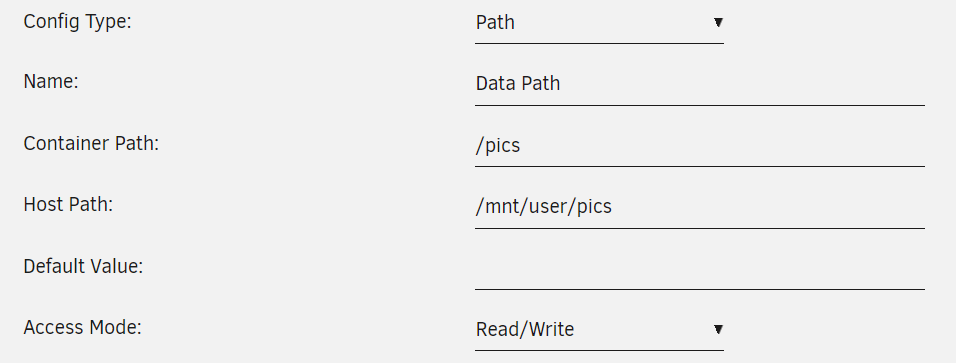Click the "Container Path:" label

(91, 143)
